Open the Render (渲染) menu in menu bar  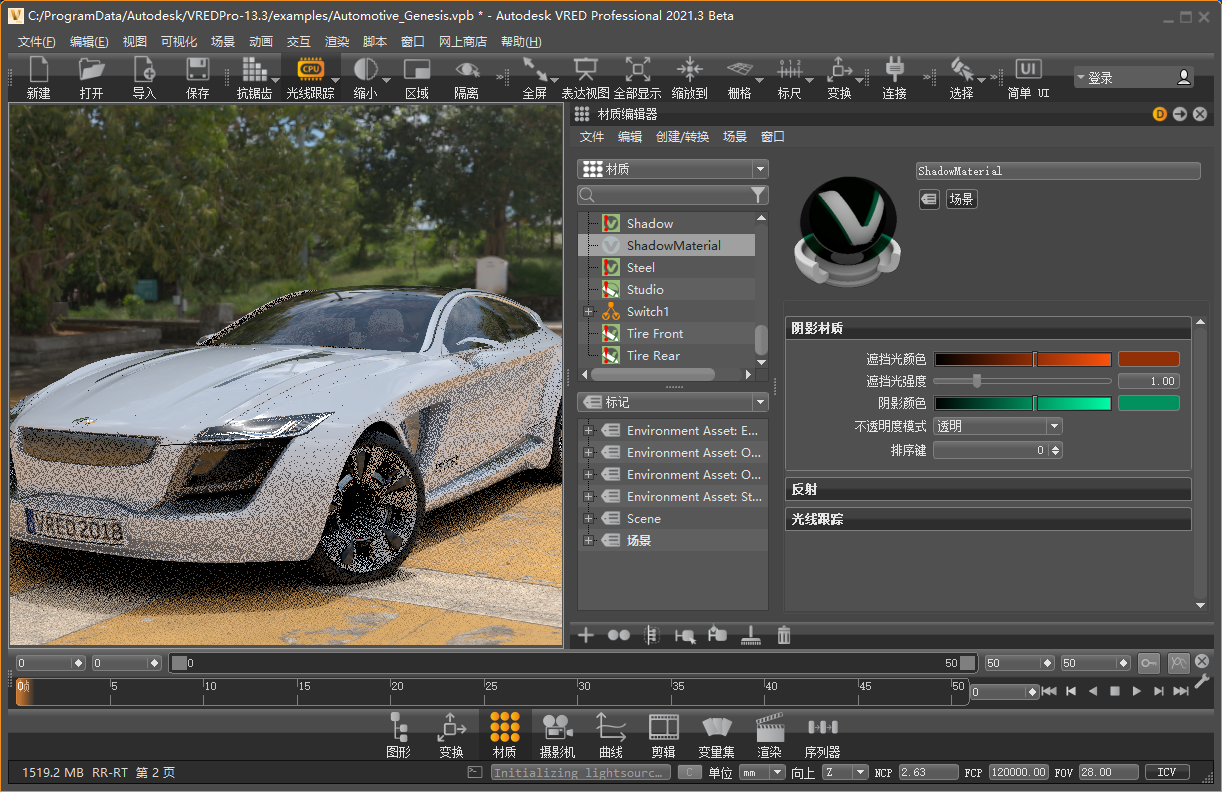tap(337, 42)
